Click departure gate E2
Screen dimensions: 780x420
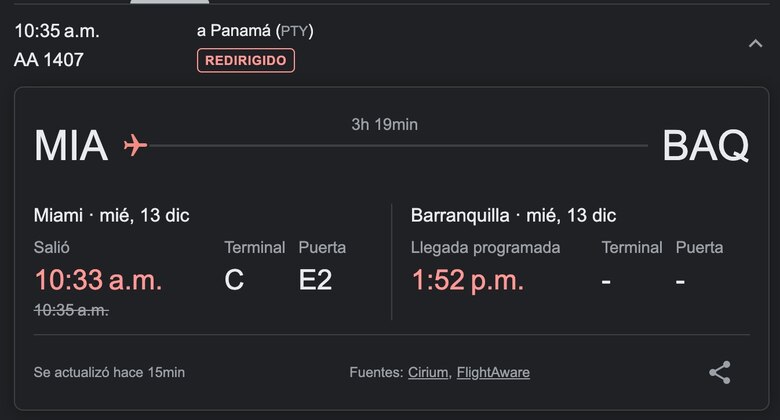tap(315, 280)
